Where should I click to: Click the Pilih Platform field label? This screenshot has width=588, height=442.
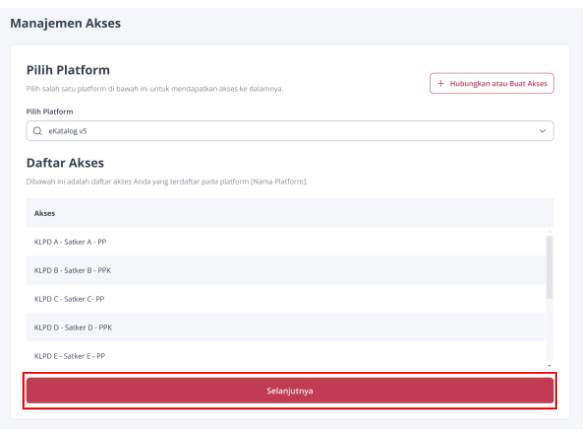50,112
